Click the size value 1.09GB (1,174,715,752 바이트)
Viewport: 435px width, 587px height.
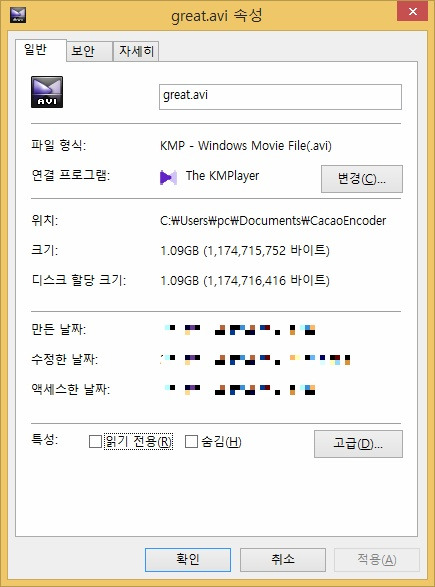click(x=245, y=250)
